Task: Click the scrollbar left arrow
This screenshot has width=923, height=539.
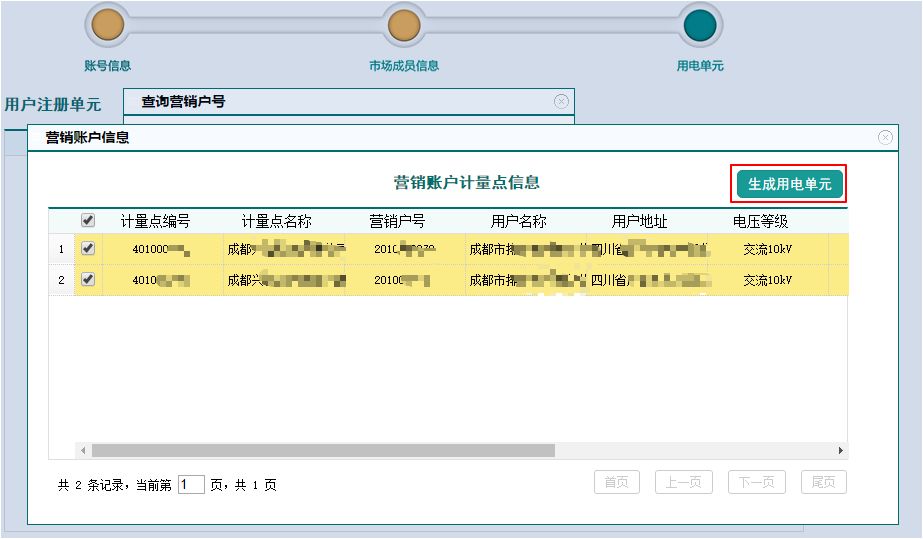Action: pos(83,451)
